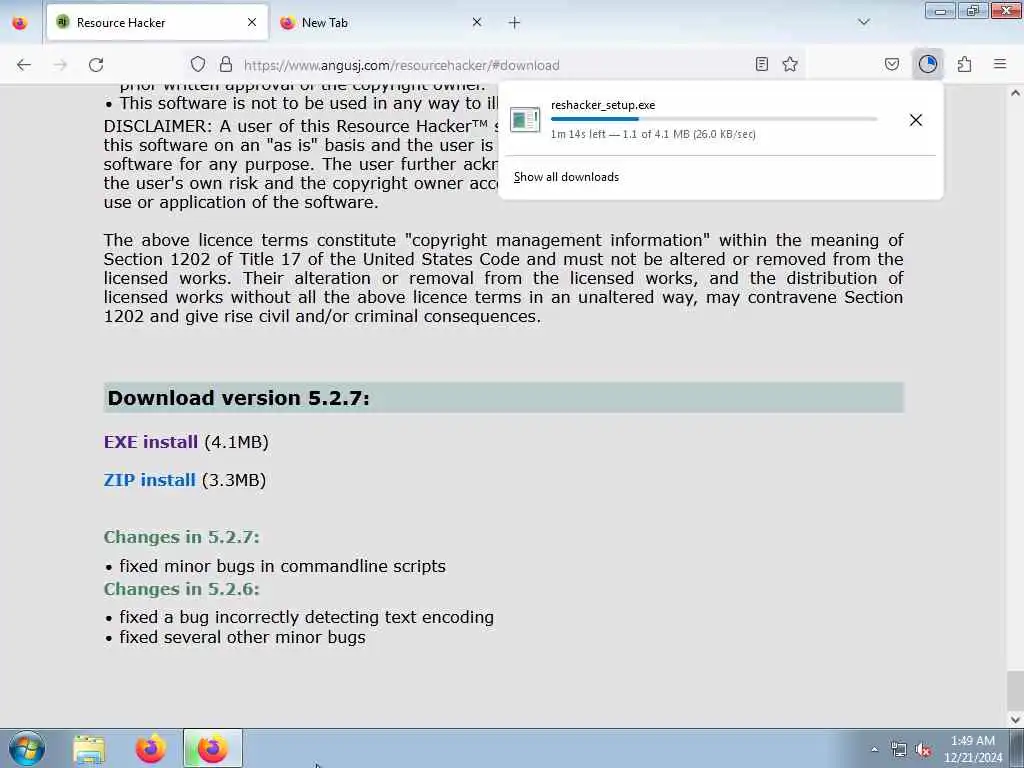The width and height of the screenshot is (1024, 768).
Task: Open a new tab with plus button
Action: (x=514, y=23)
